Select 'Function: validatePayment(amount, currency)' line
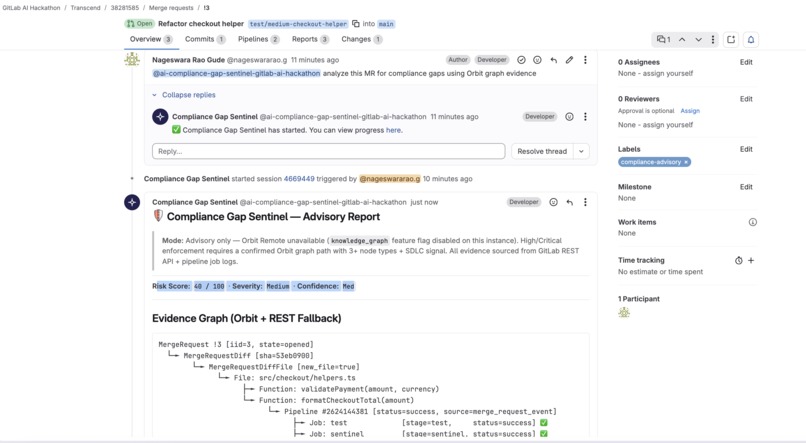The width and height of the screenshot is (806, 443). 349,389
